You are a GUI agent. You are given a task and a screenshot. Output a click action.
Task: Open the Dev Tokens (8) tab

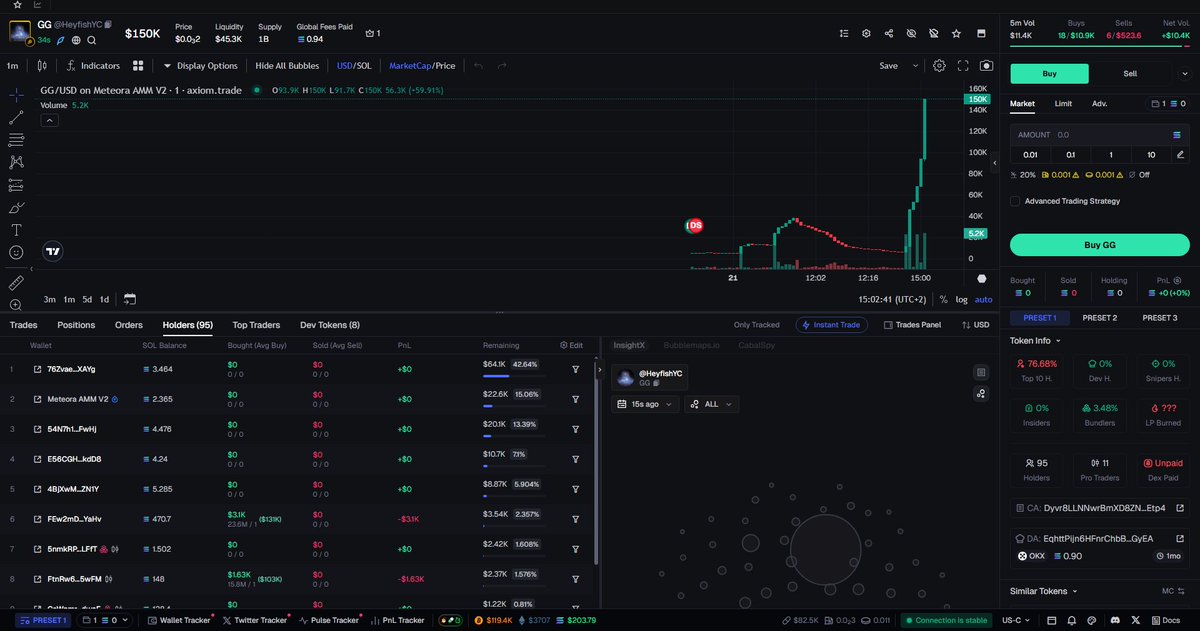pyautogui.click(x=330, y=325)
